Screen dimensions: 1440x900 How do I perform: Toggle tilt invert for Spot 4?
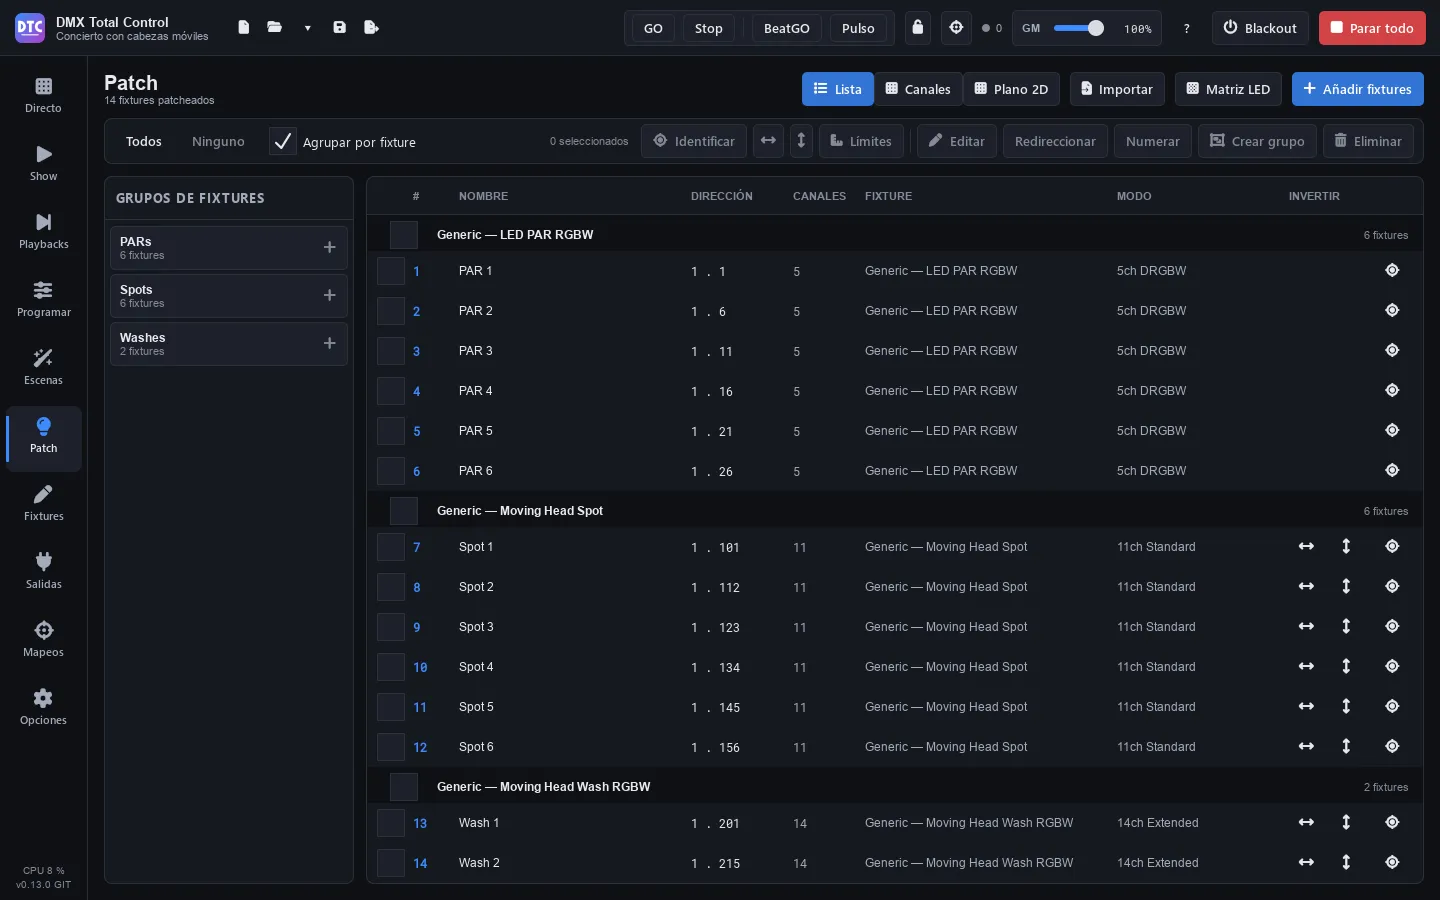click(1346, 666)
